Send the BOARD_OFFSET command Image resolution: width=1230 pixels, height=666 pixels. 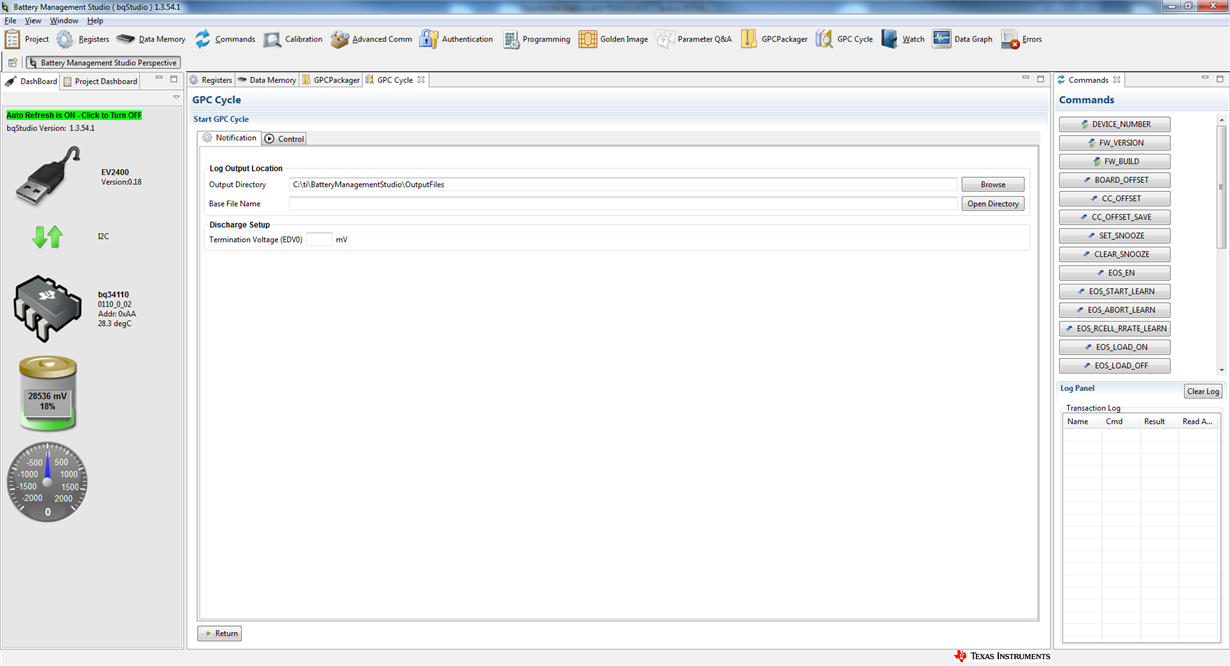coord(1114,180)
